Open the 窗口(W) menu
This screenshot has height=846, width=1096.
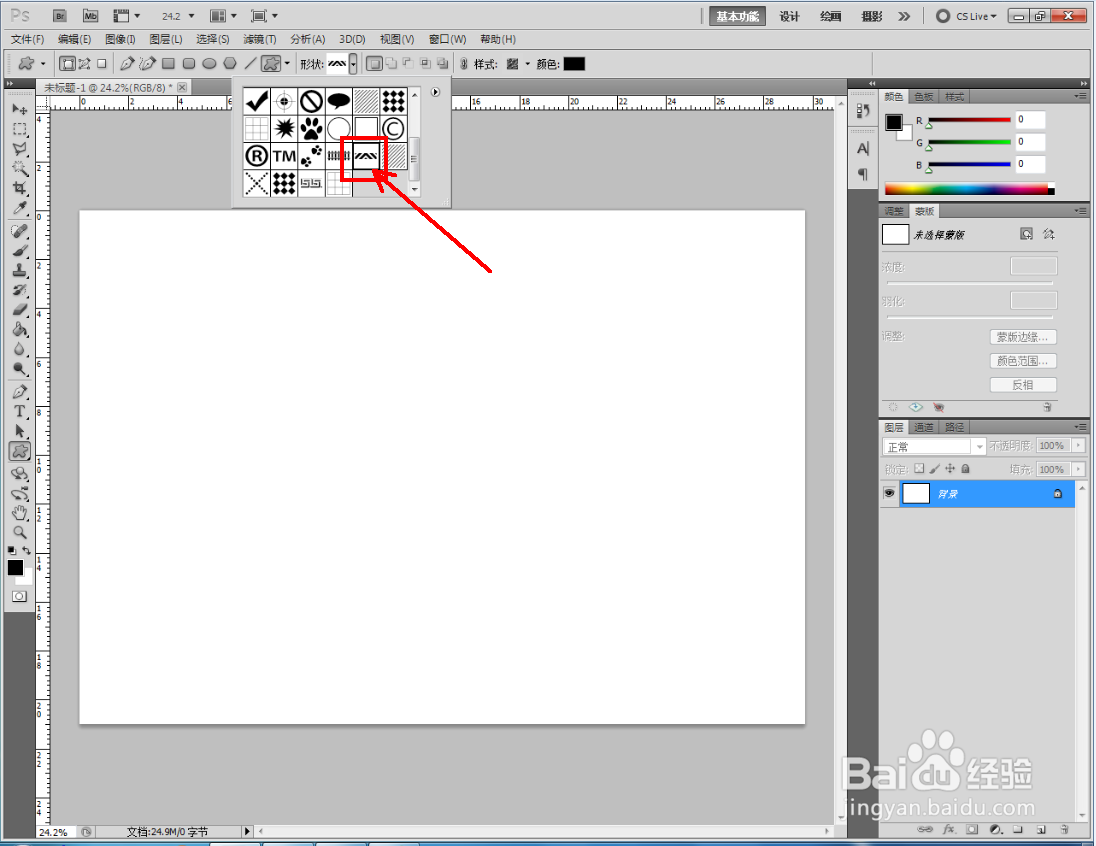tap(447, 39)
